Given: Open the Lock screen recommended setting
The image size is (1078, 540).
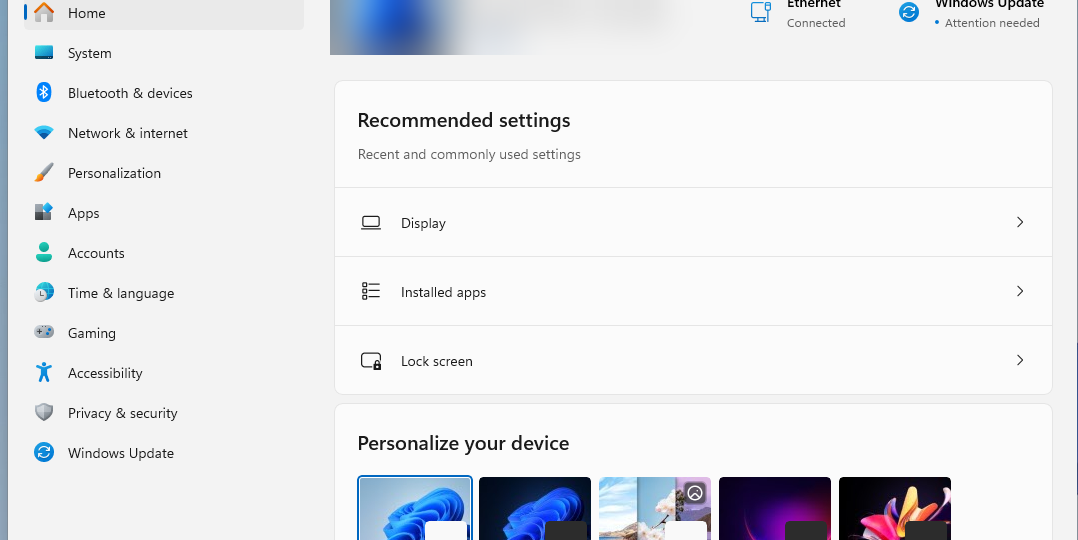Looking at the screenshot, I should 693,360.
